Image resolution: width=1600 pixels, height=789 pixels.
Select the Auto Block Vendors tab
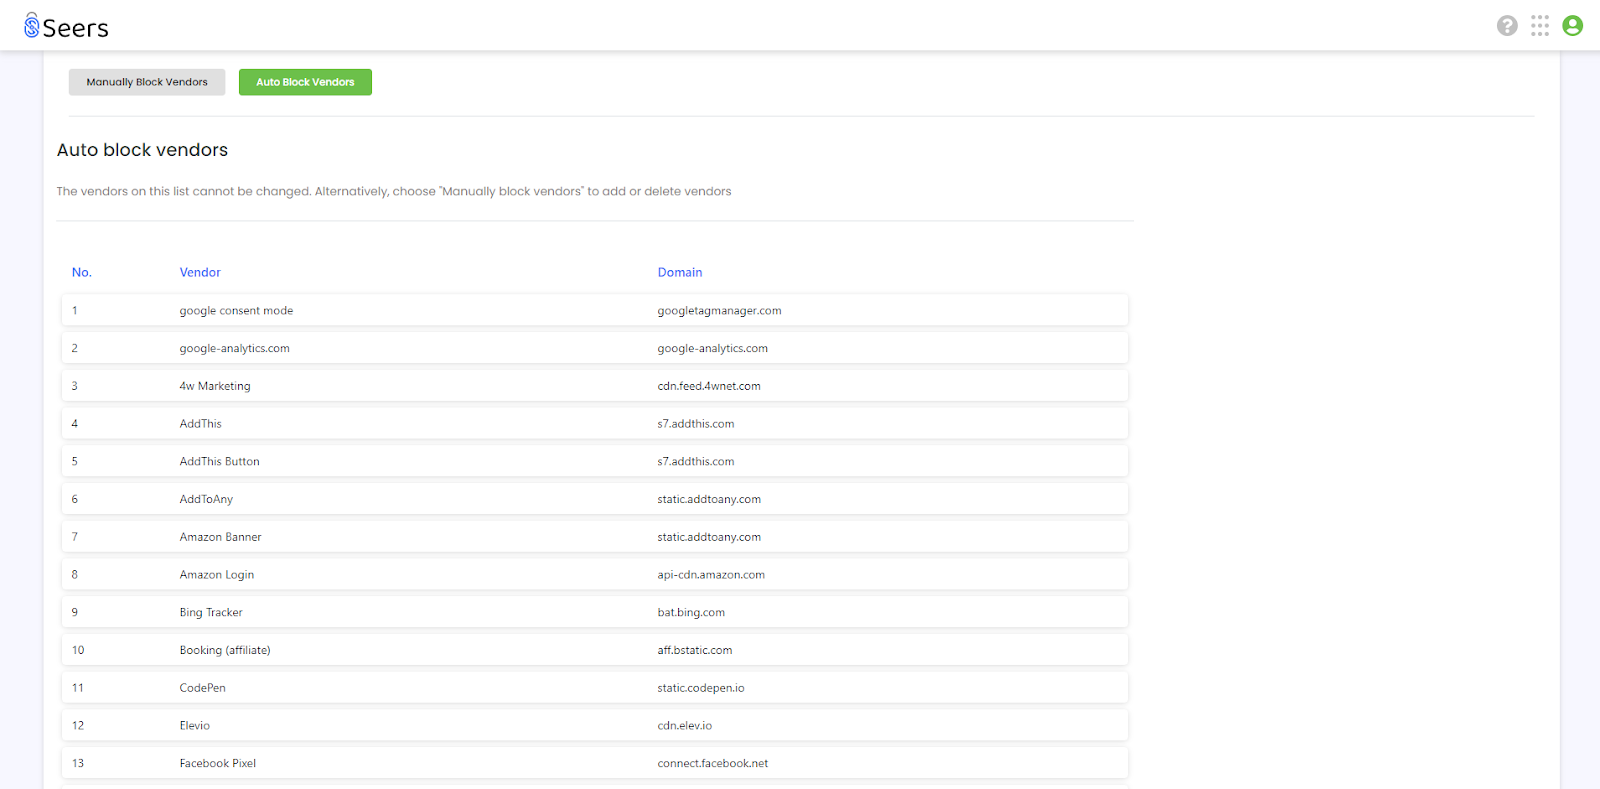coord(305,82)
